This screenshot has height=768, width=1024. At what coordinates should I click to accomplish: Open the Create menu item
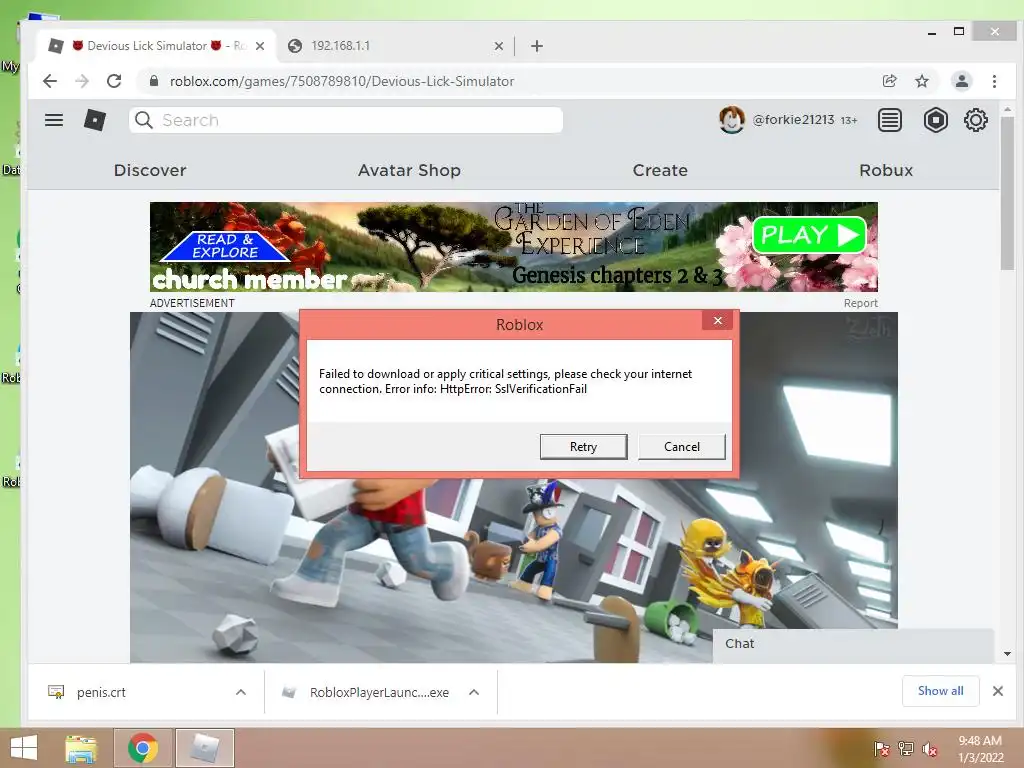tap(660, 170)
